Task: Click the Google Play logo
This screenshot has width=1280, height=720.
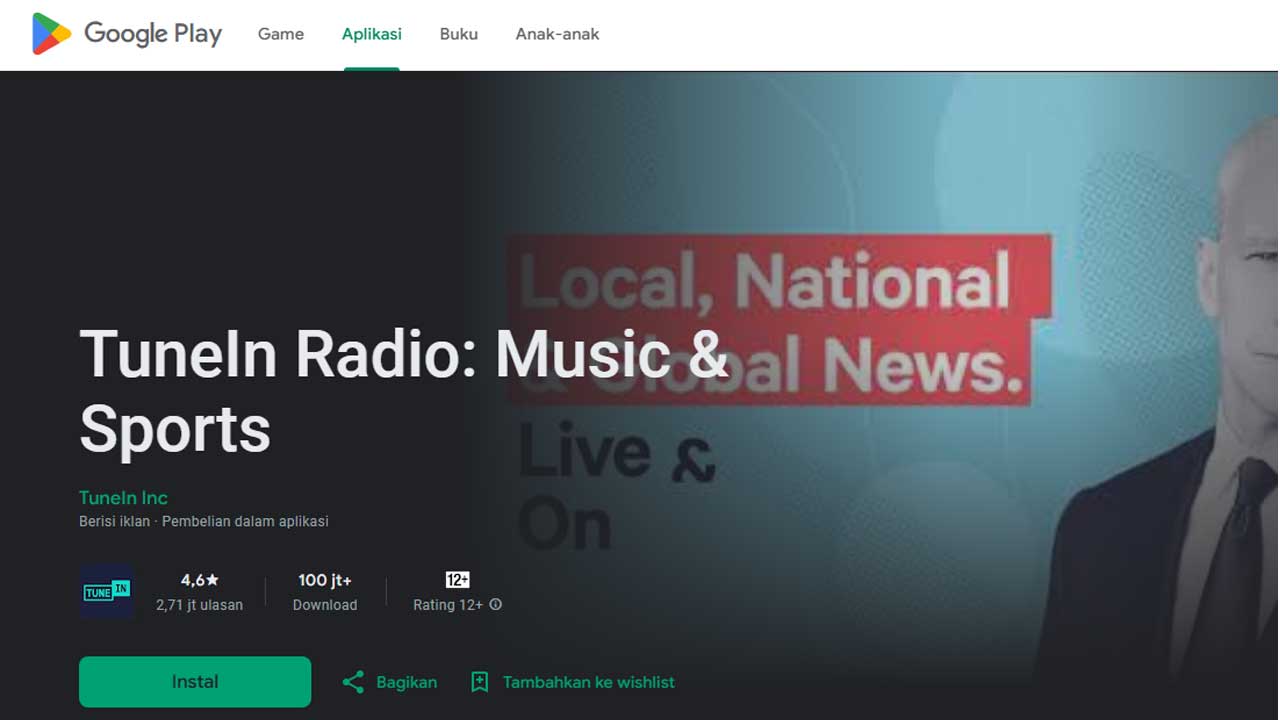Action: click(127, 34)
